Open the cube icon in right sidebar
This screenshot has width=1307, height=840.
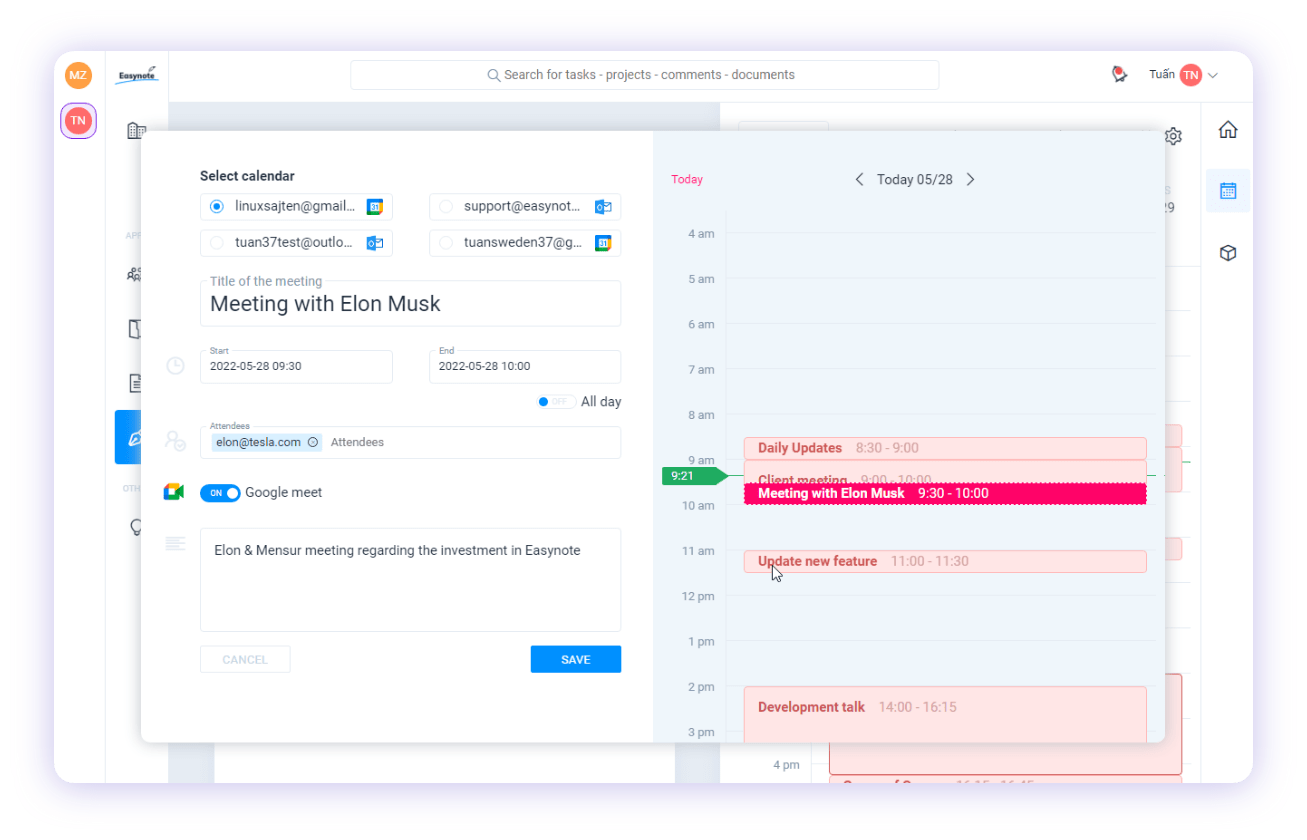point(1228,253)
